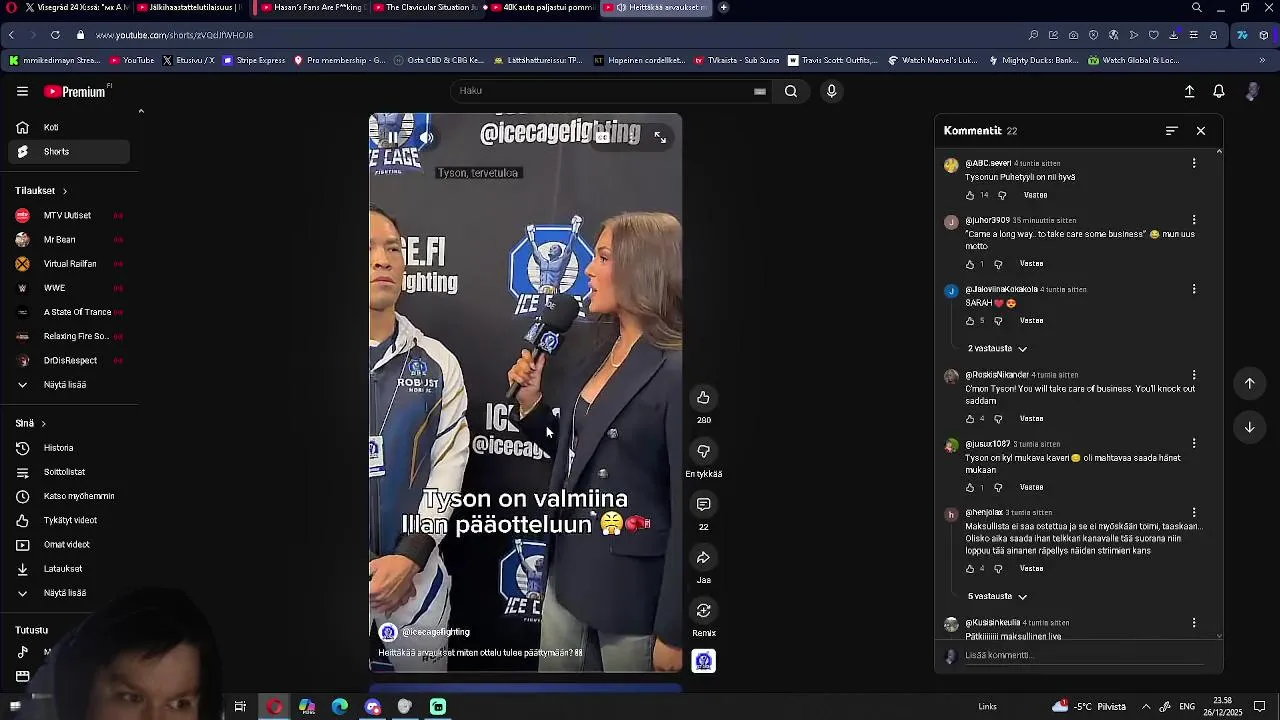Open YouTube notifications bell
The width and height of the screenshot is (1280, 720).
[1219, 91]
